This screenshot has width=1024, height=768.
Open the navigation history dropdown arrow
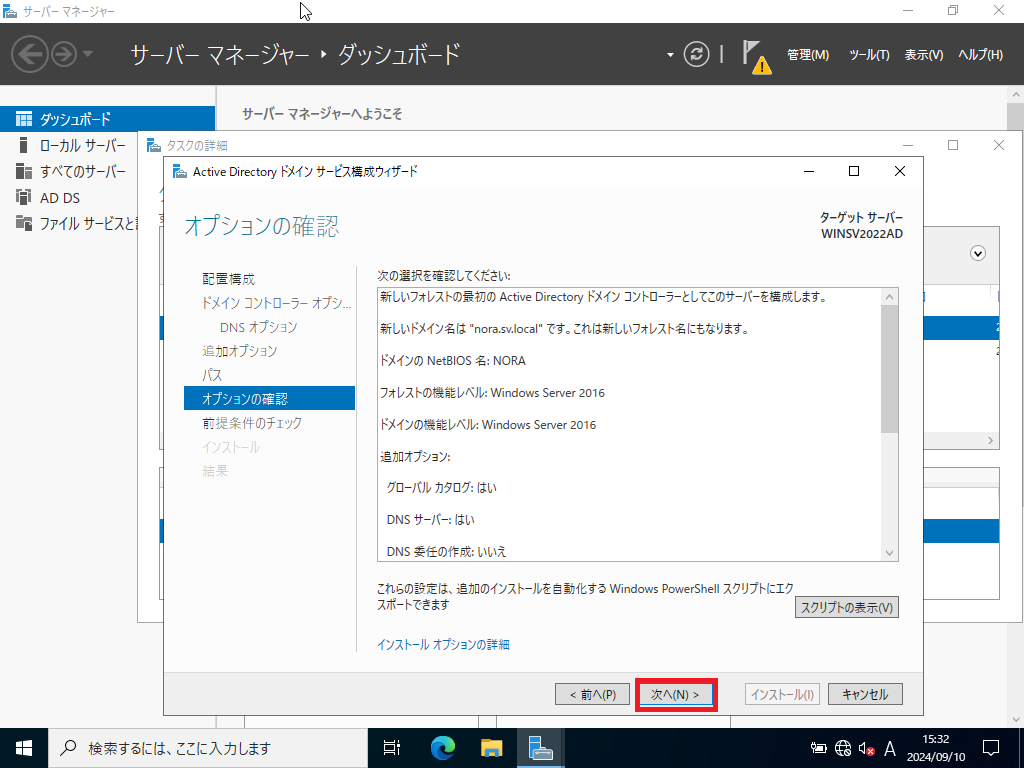coord(88,54)
